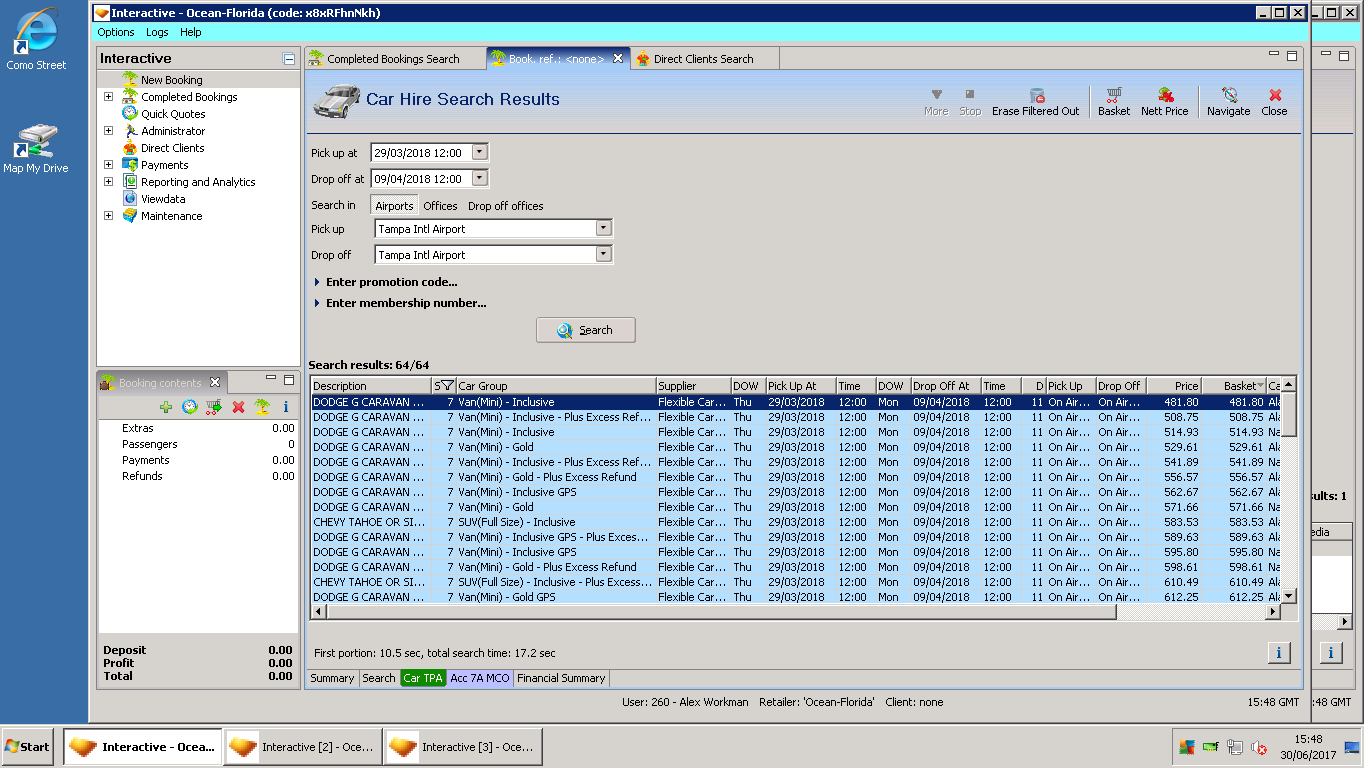Expand the Completed Bookings tree node
Image resolution: width=1364 pixels, height=768 pixels.
tap(108, 97)
